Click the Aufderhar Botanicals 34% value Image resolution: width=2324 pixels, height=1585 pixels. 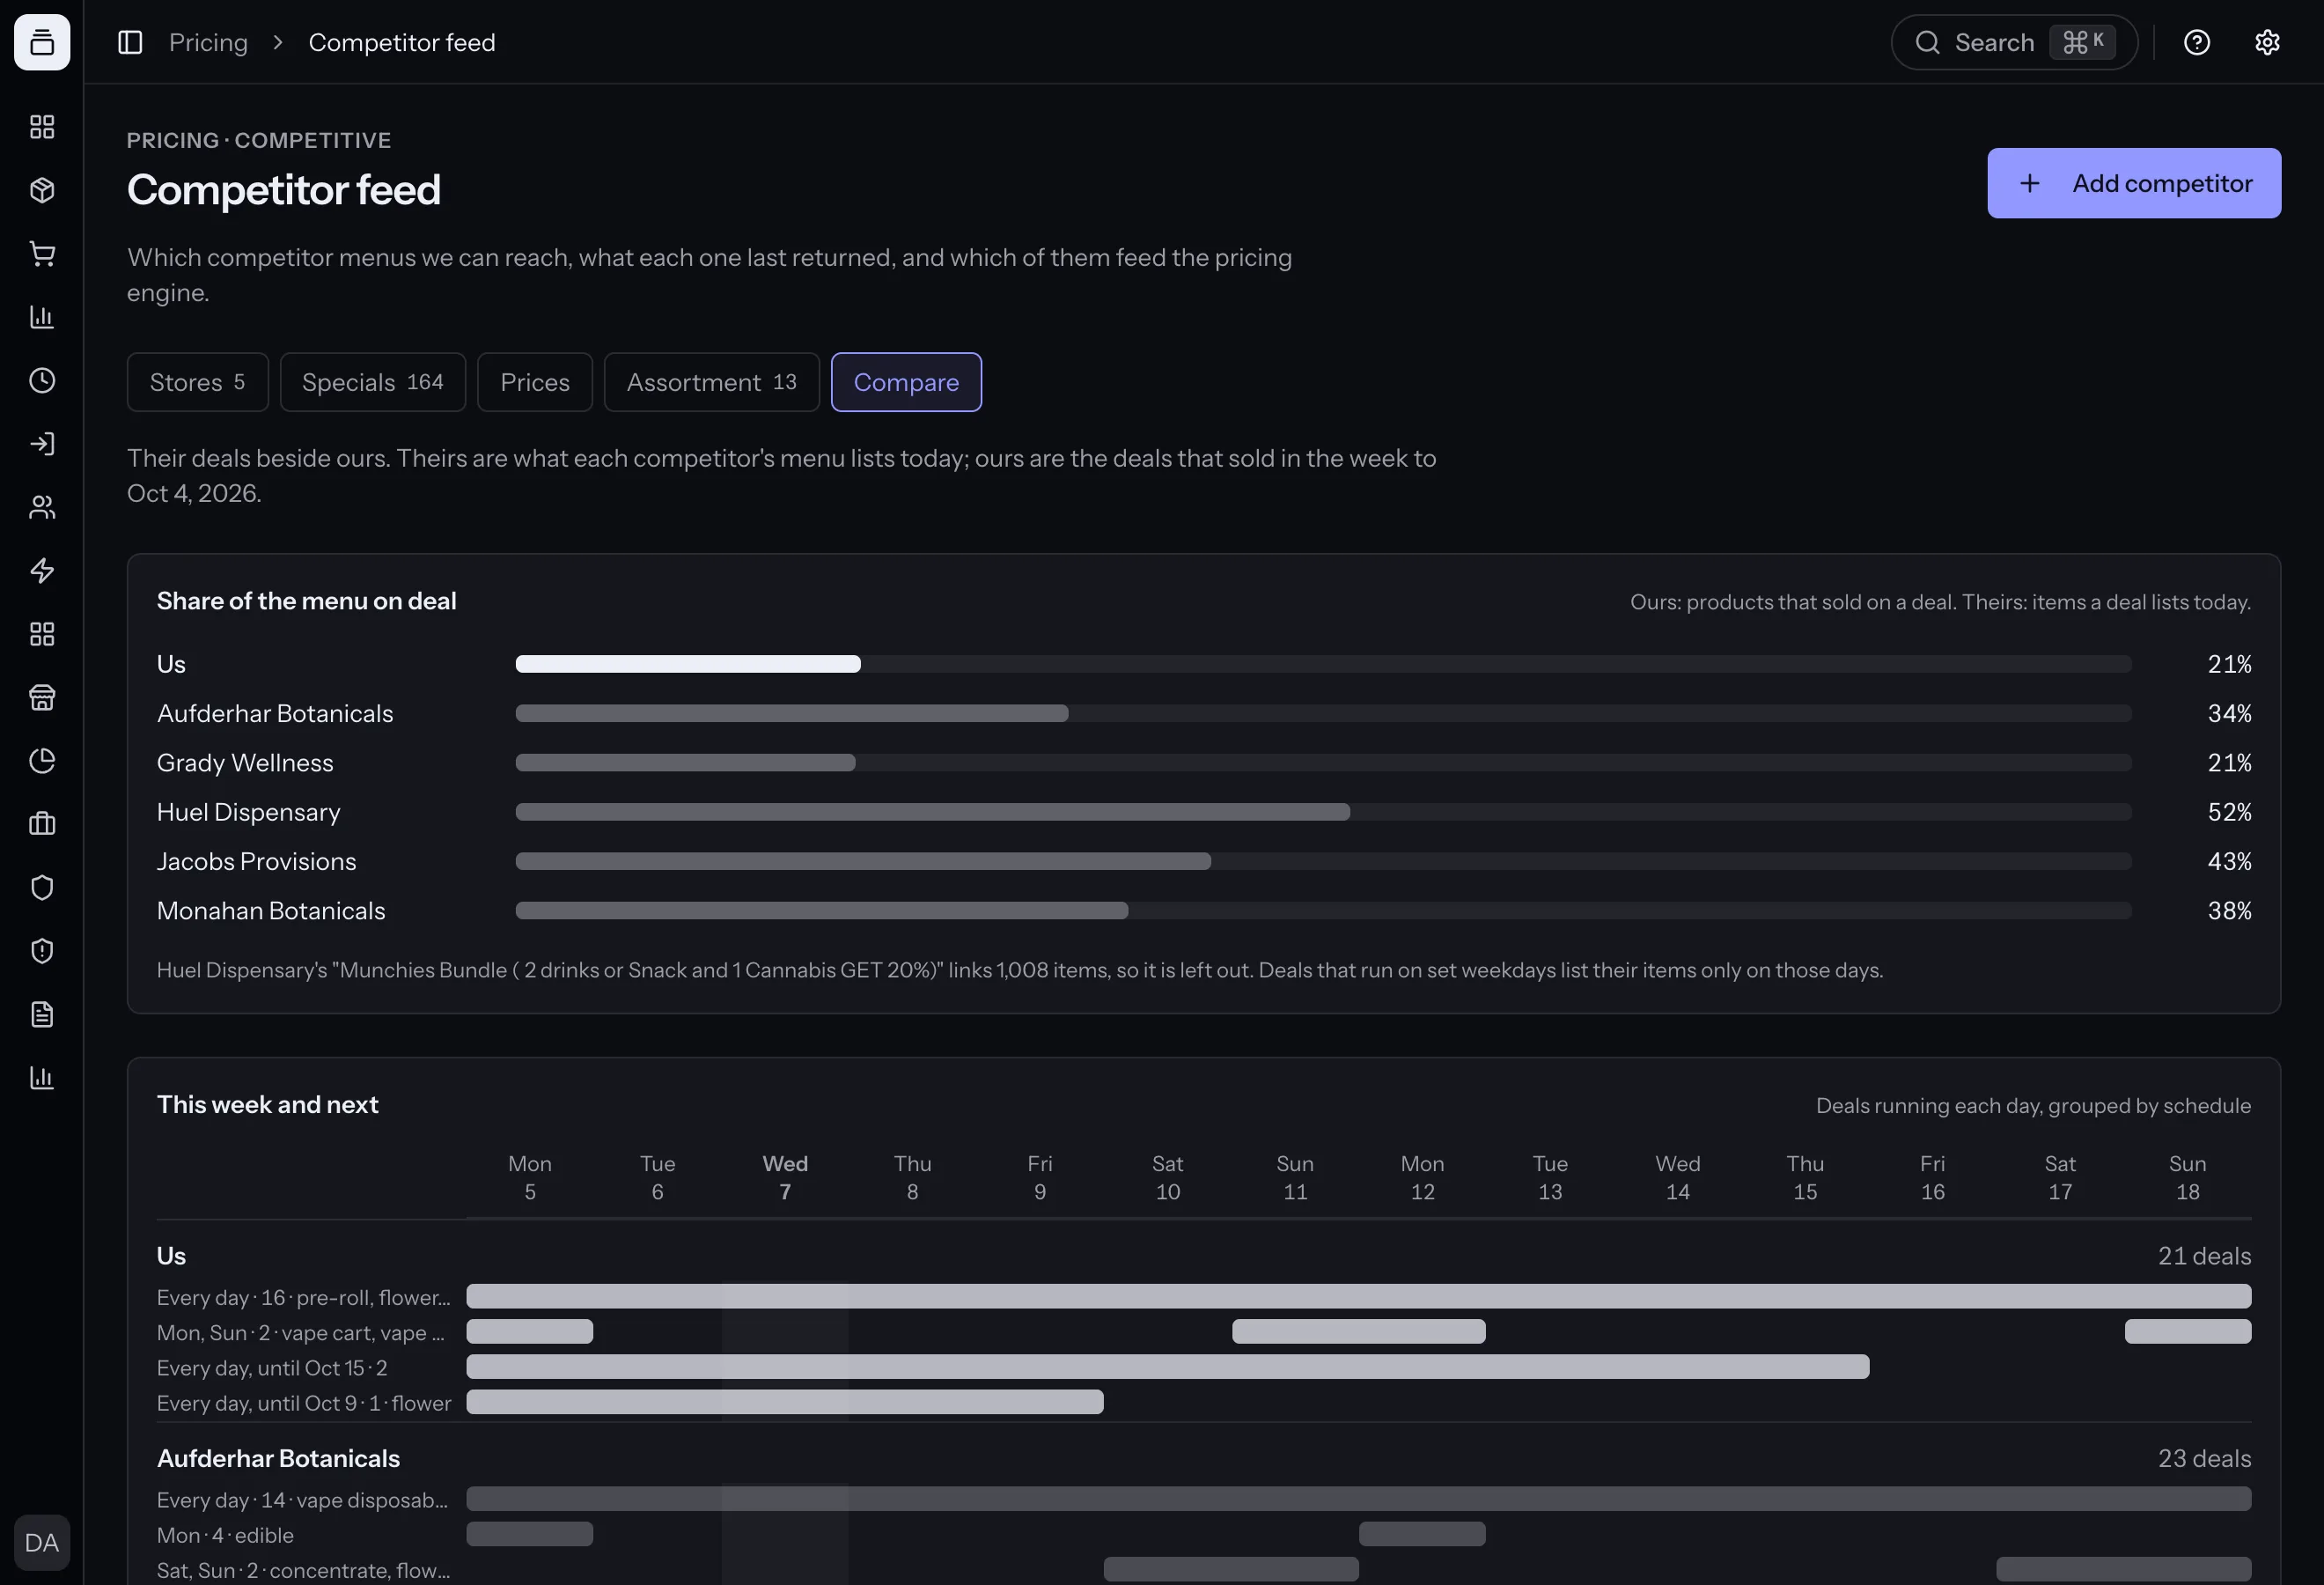[x=2229, y=713]
